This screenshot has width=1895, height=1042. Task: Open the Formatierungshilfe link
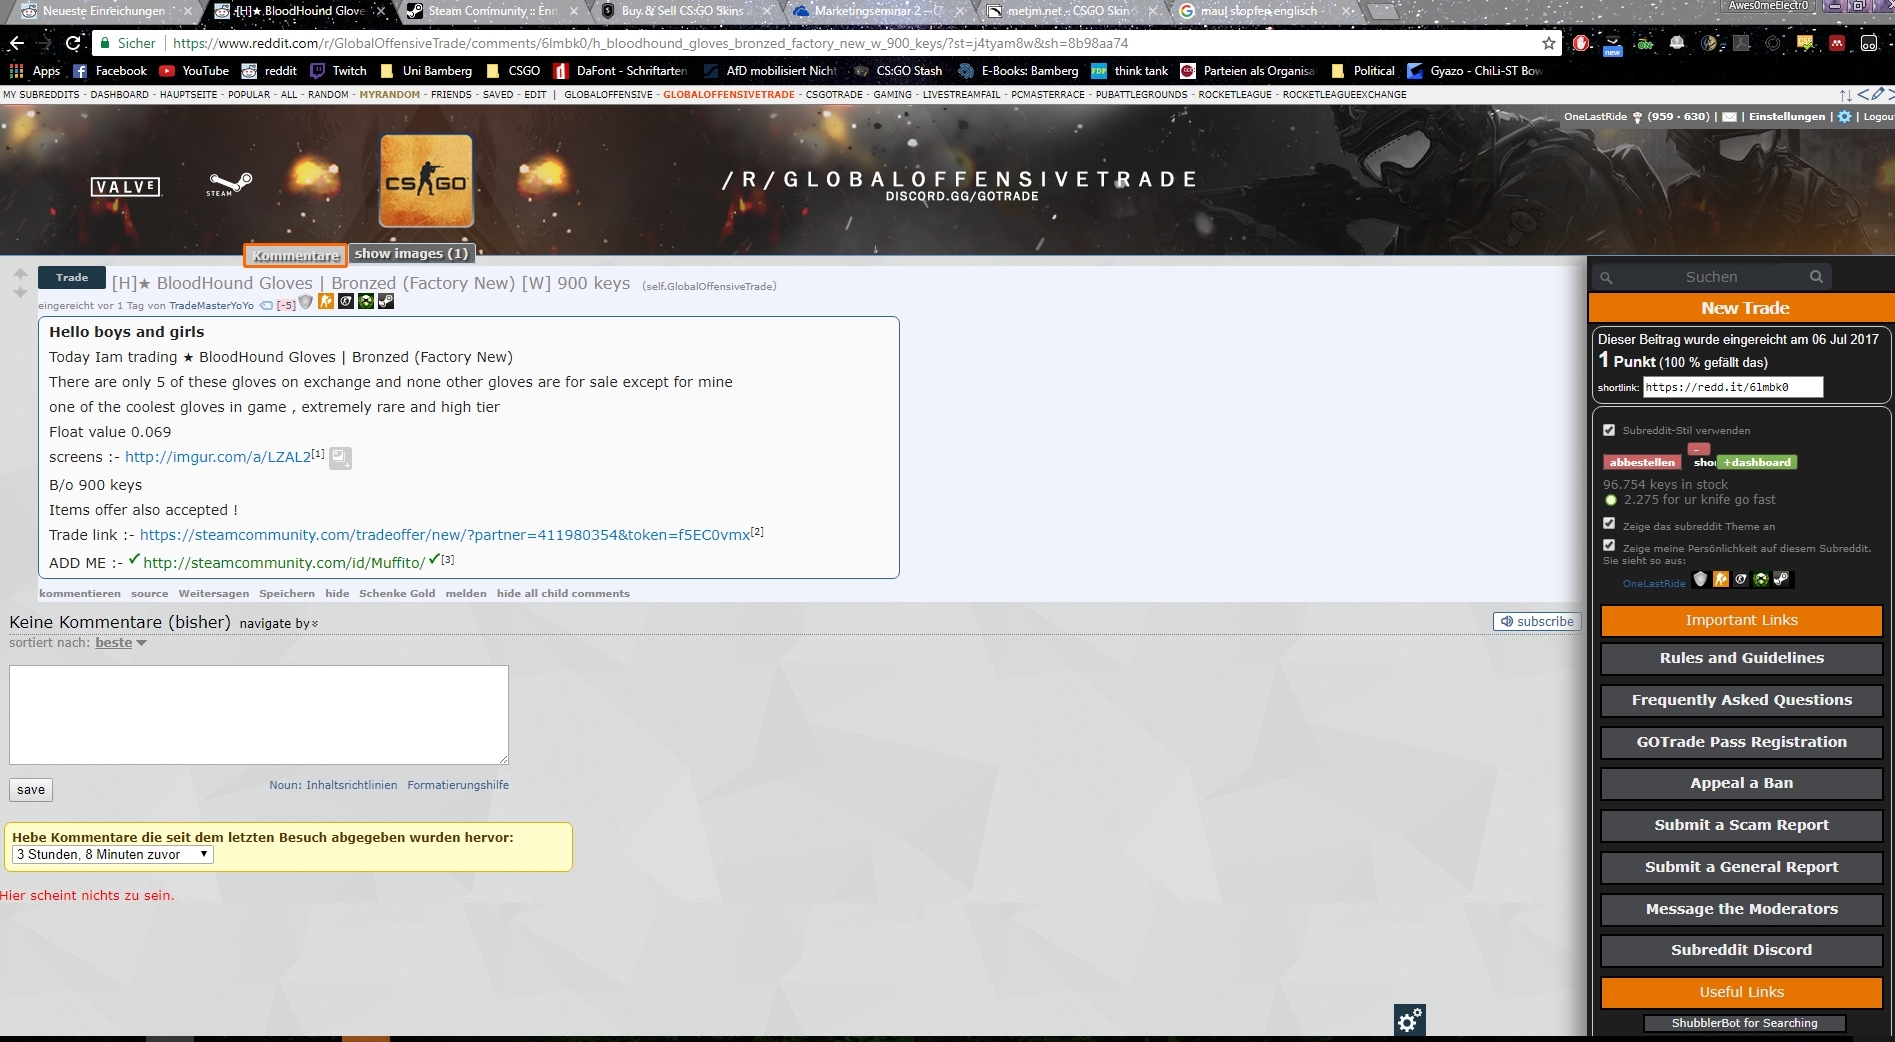pyautogui.click(x=458, y=786)
